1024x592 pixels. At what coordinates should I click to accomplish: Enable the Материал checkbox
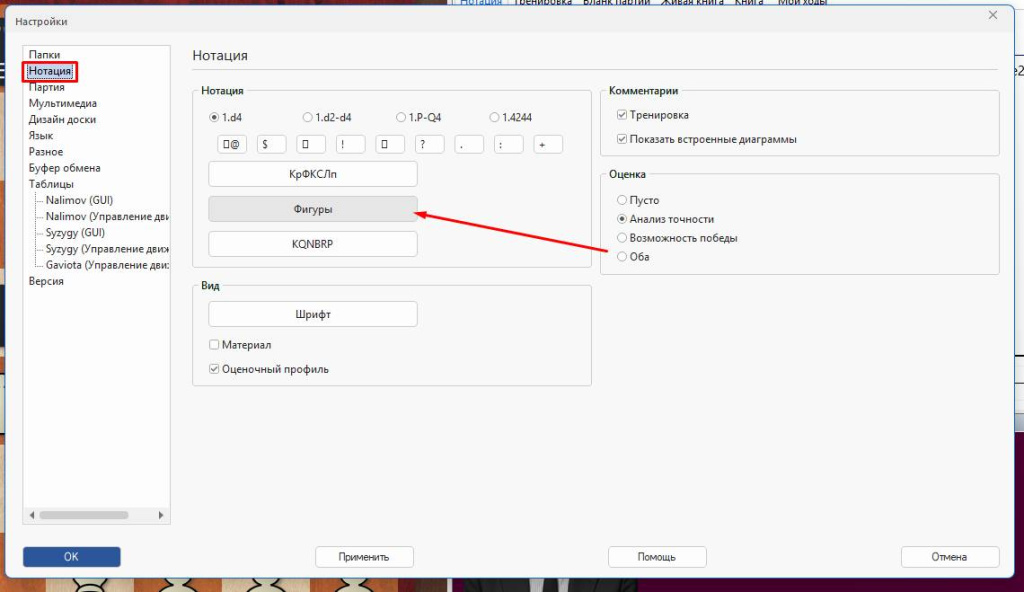pyautogui.click(x=214, y=344)
